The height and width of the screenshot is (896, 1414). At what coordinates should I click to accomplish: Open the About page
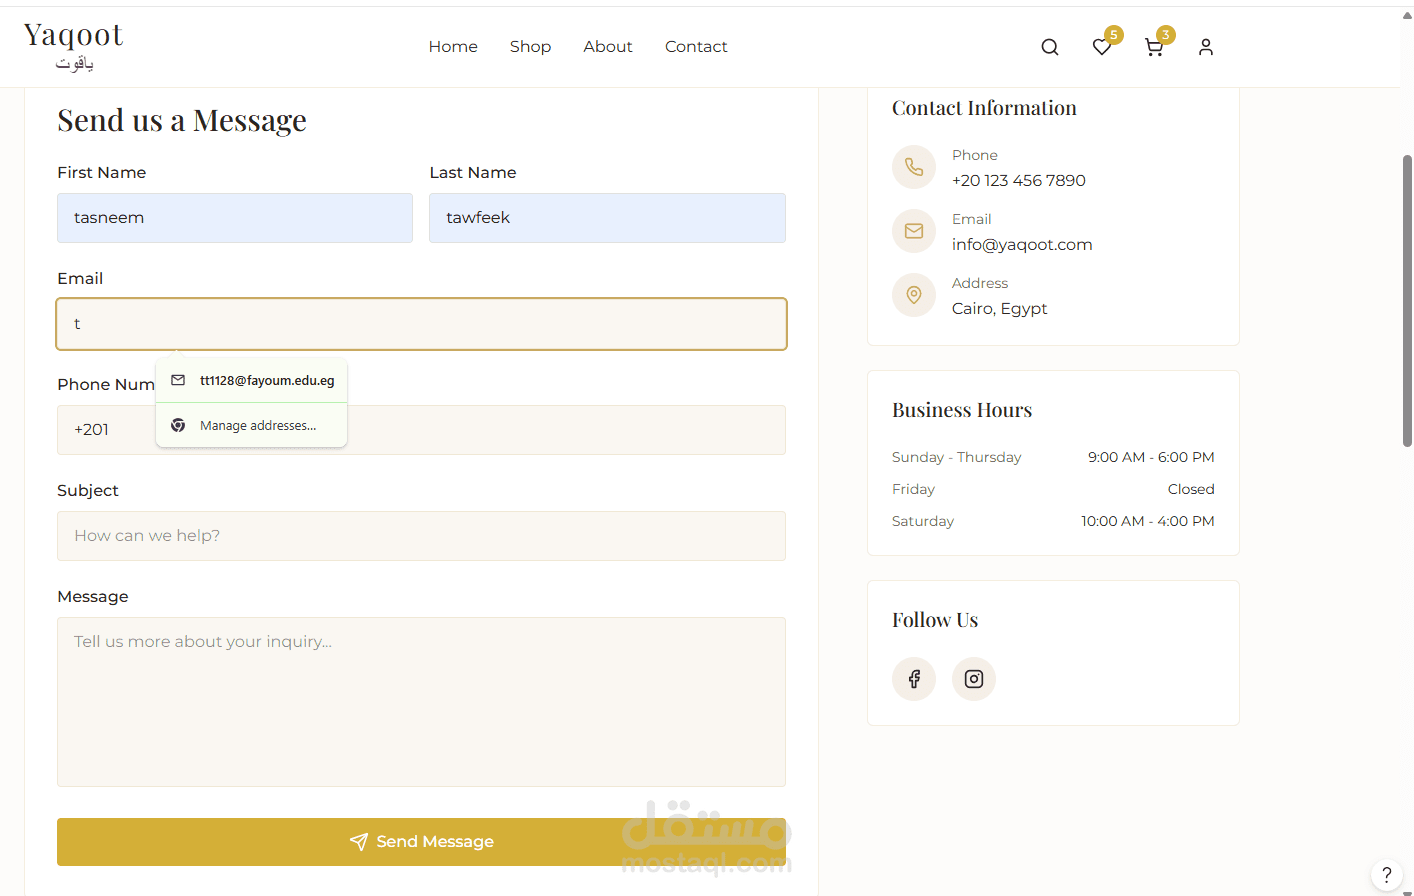click(x=608, y=47)
